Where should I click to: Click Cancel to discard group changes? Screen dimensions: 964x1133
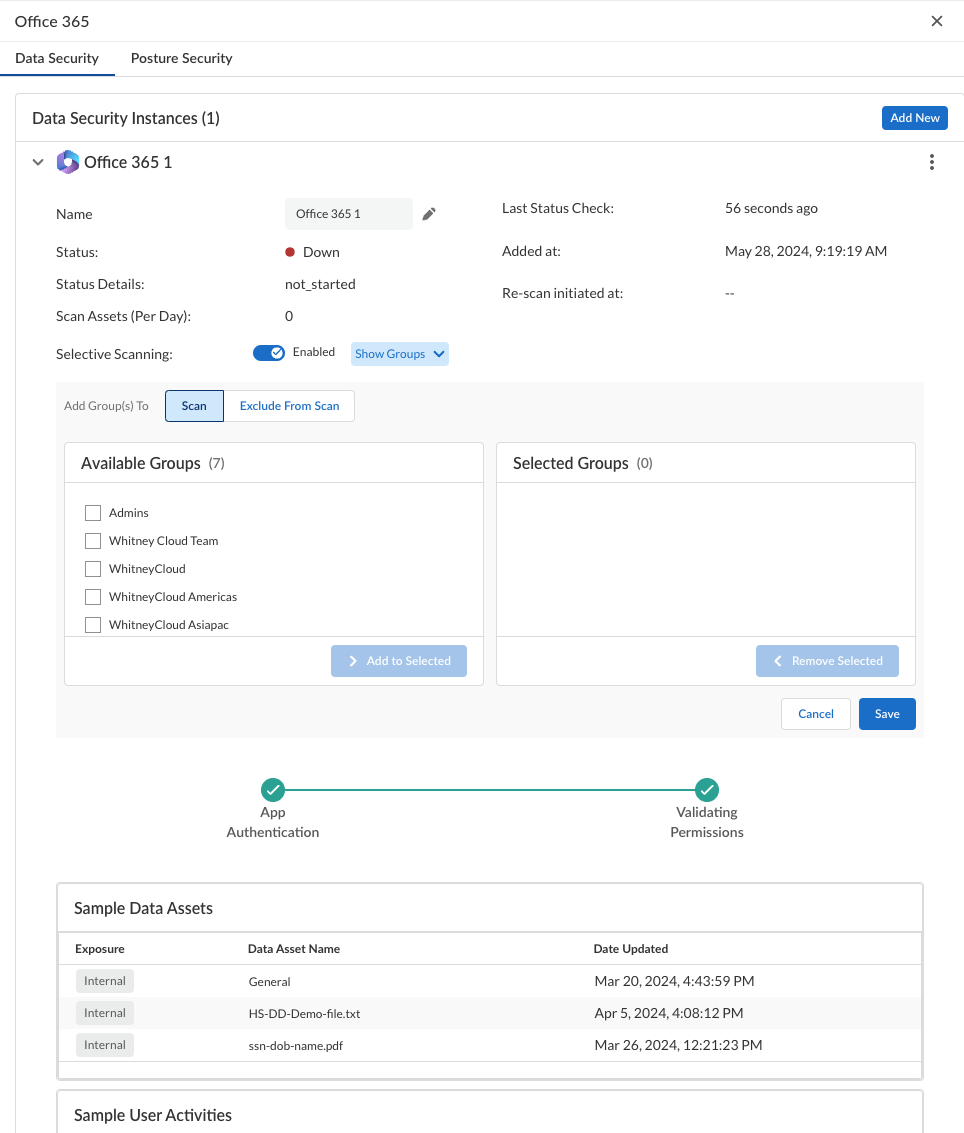click(815, 714)
